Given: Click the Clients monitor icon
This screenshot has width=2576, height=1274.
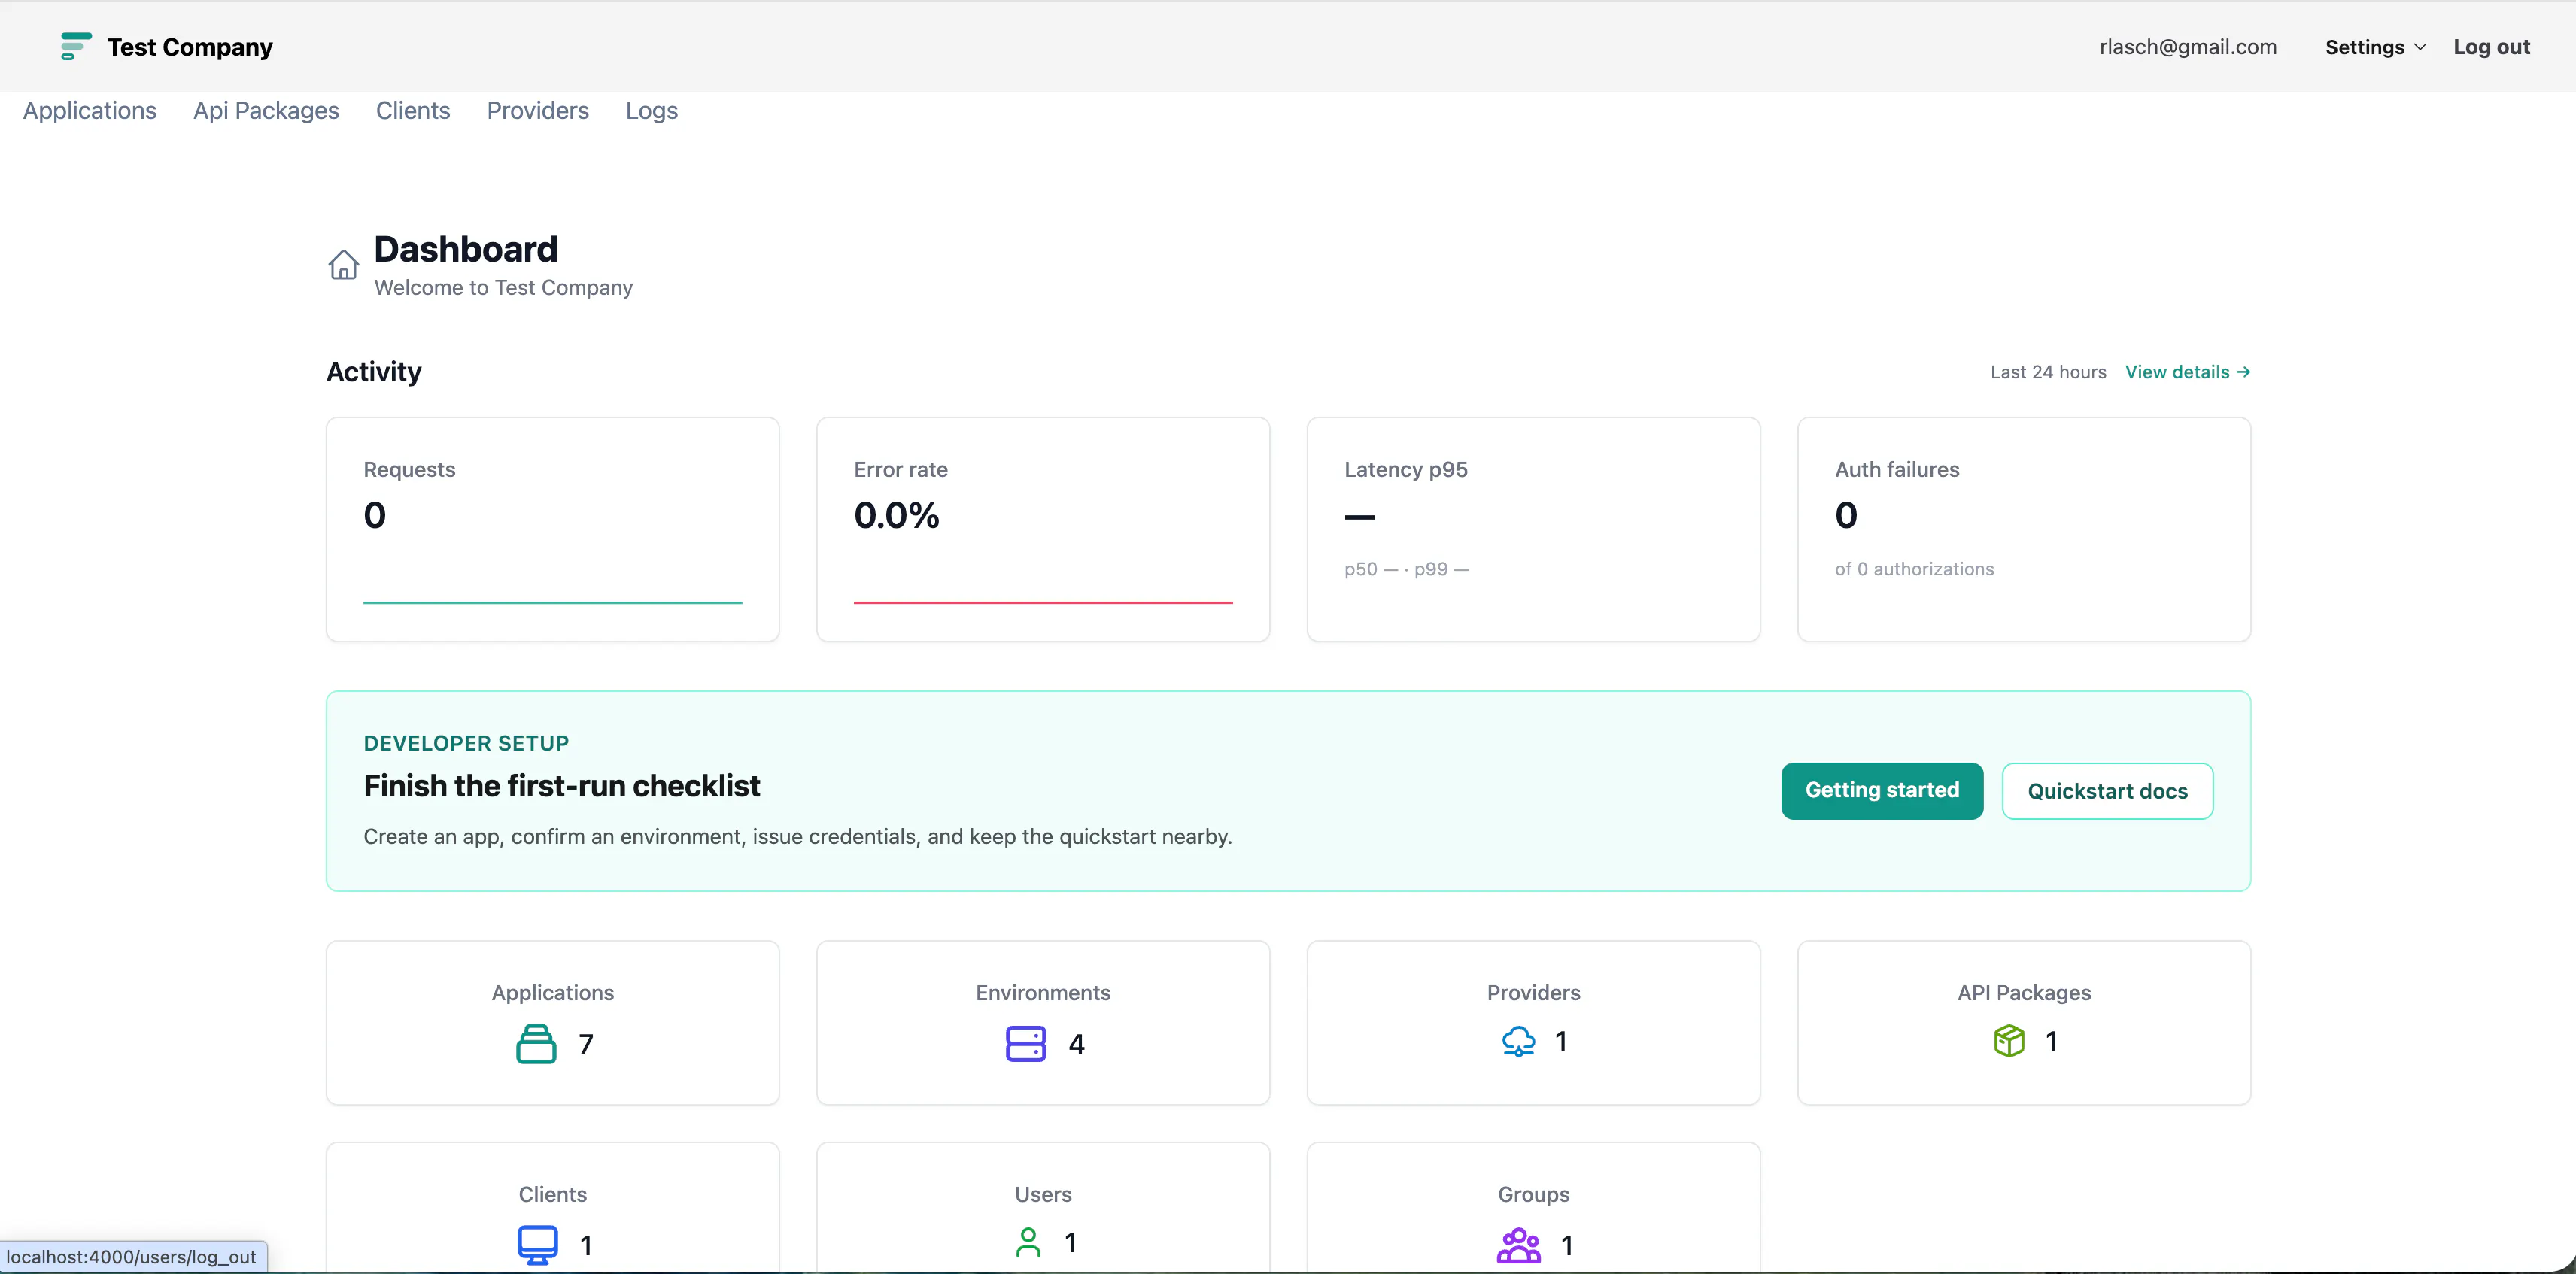Looking at the screenshot, I should click(x=537, y=1245).
